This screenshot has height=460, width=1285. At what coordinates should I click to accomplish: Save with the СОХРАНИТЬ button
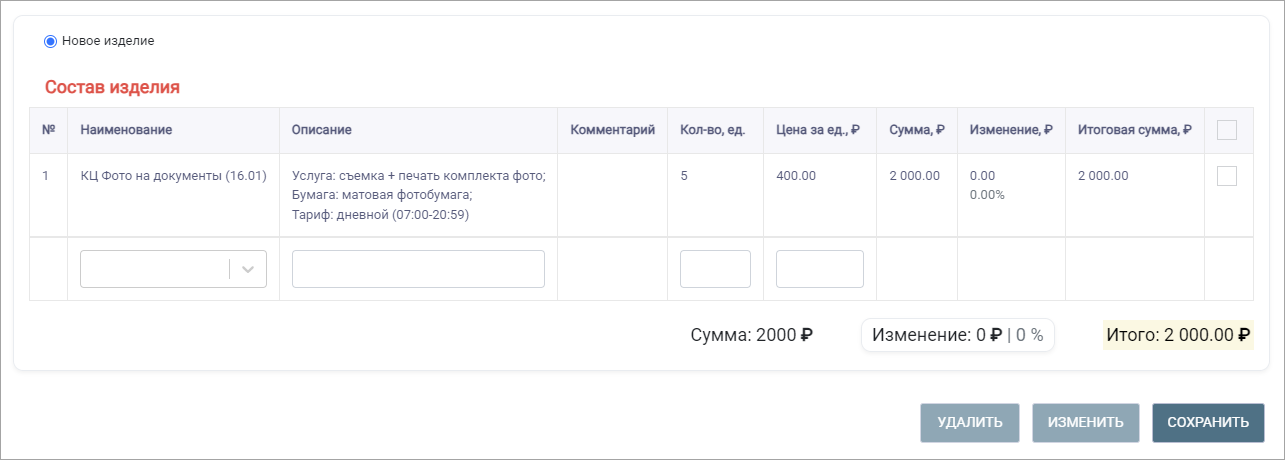(x=1208, y=423)
